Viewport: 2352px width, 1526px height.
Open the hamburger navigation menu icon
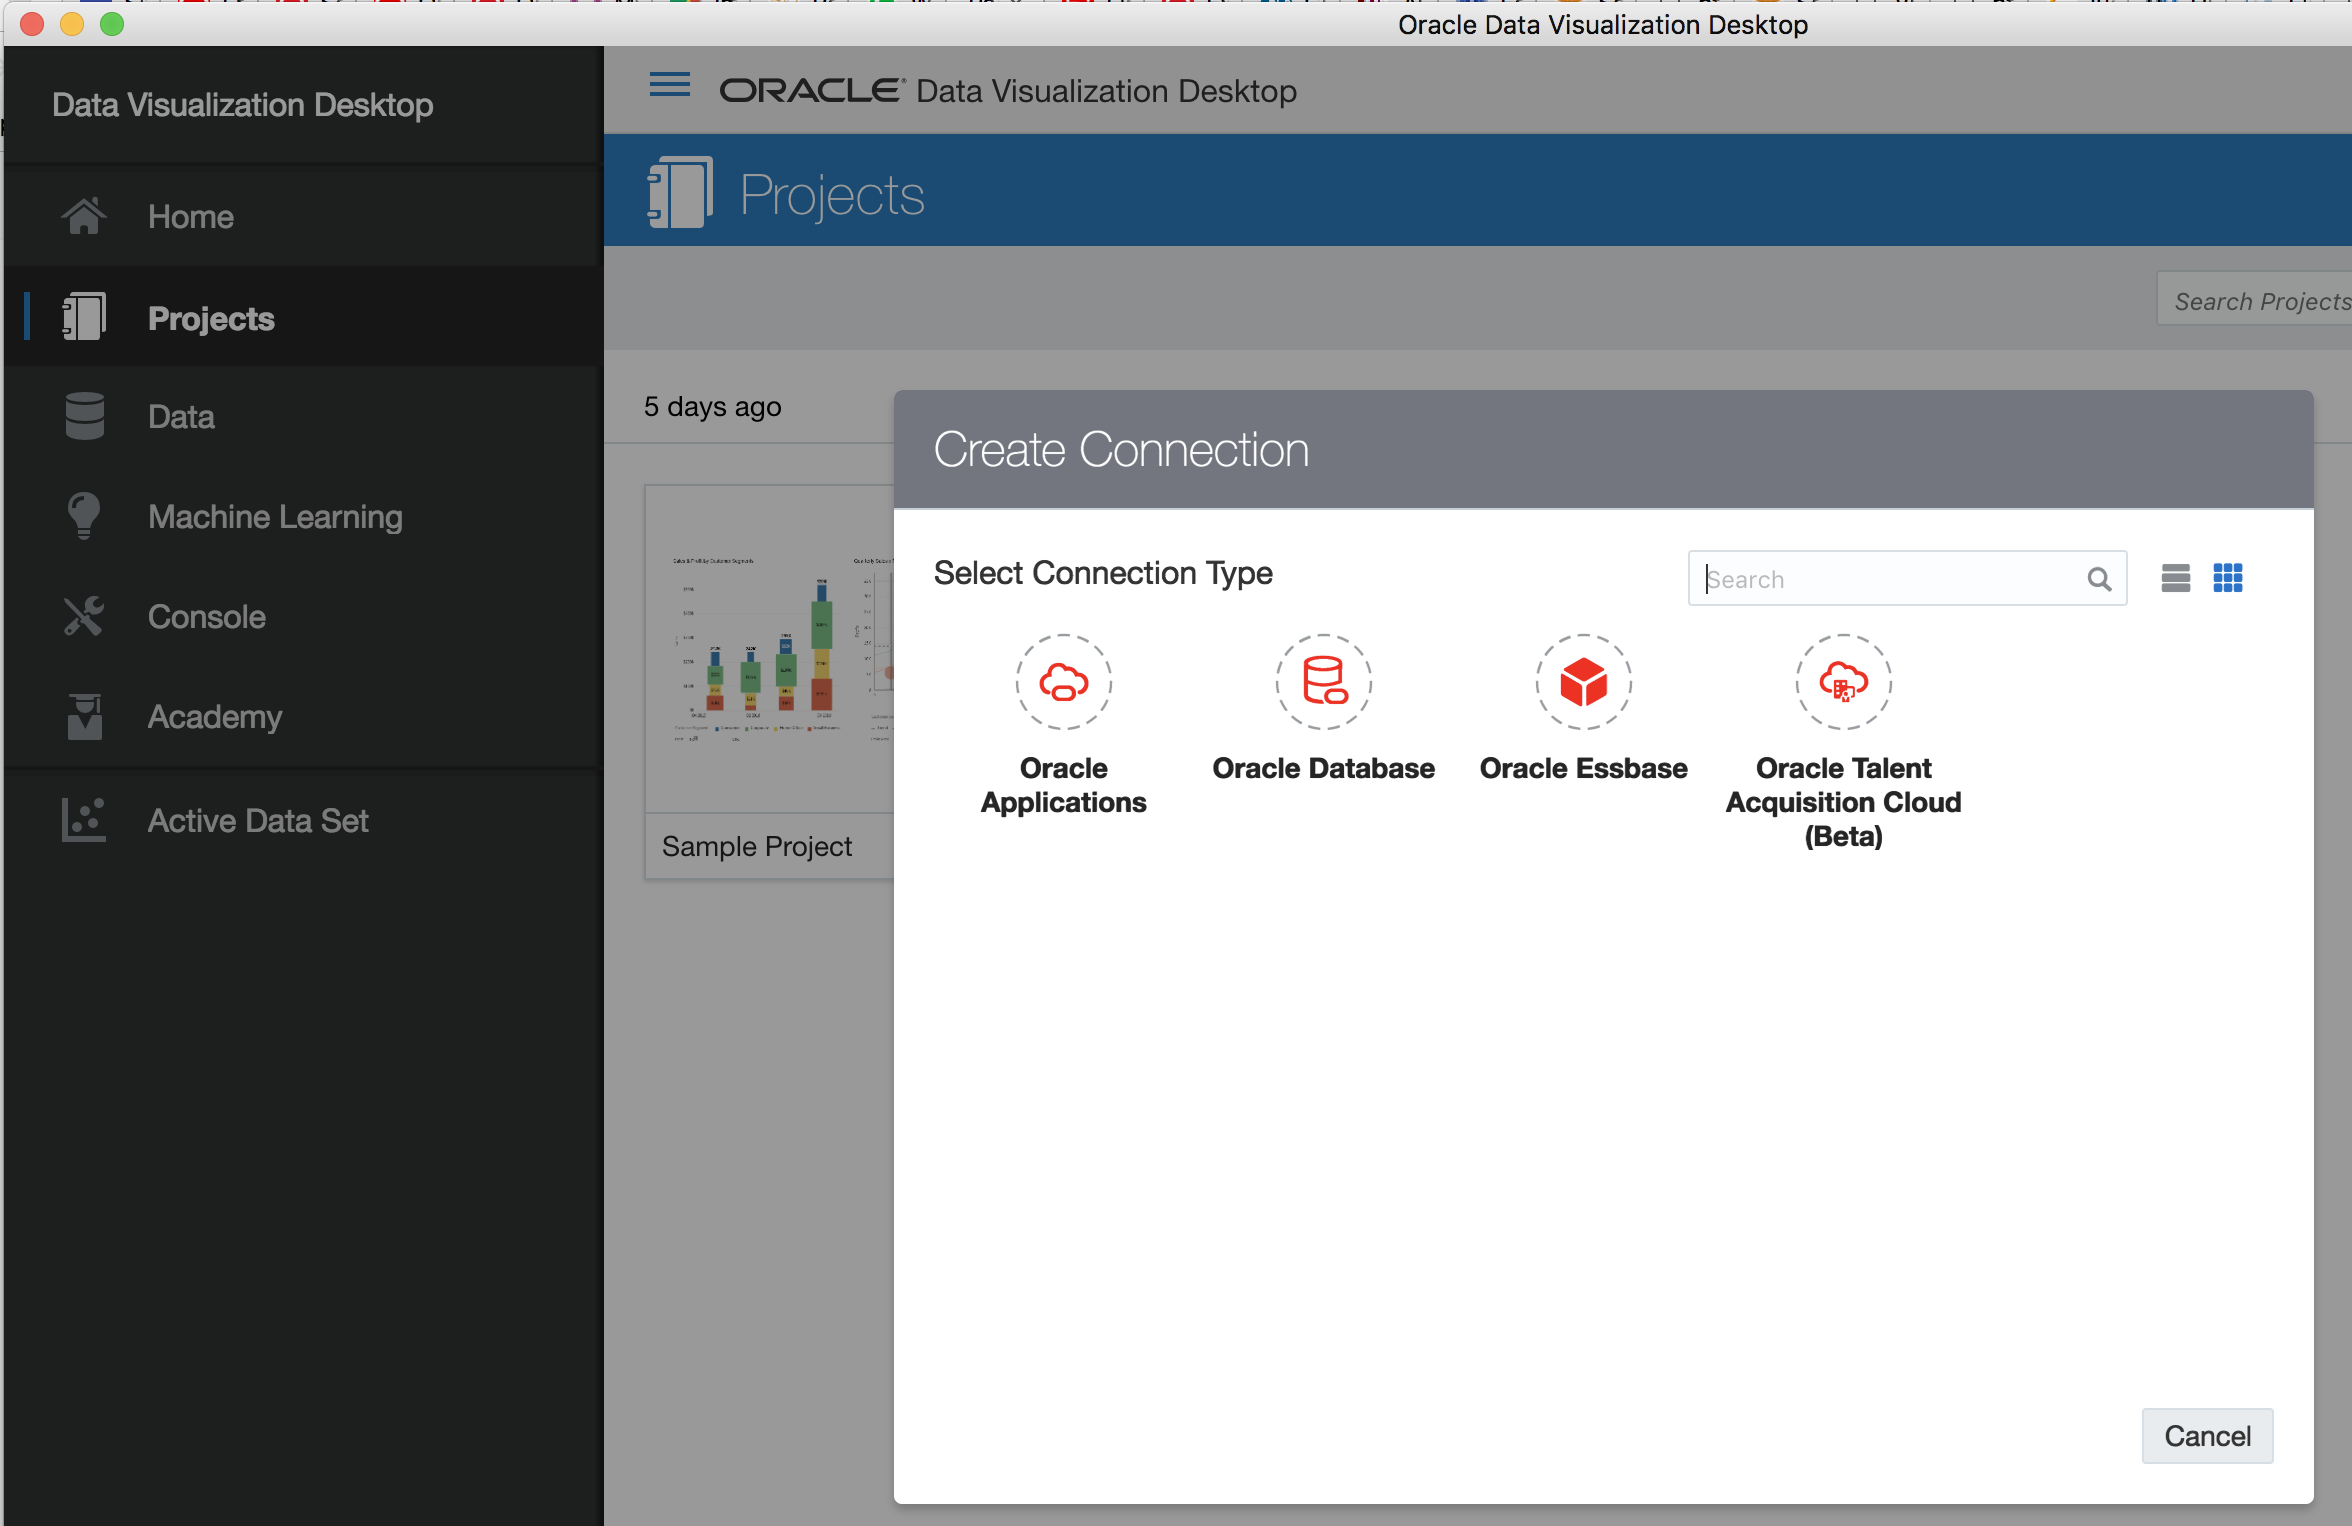[669, 85]
